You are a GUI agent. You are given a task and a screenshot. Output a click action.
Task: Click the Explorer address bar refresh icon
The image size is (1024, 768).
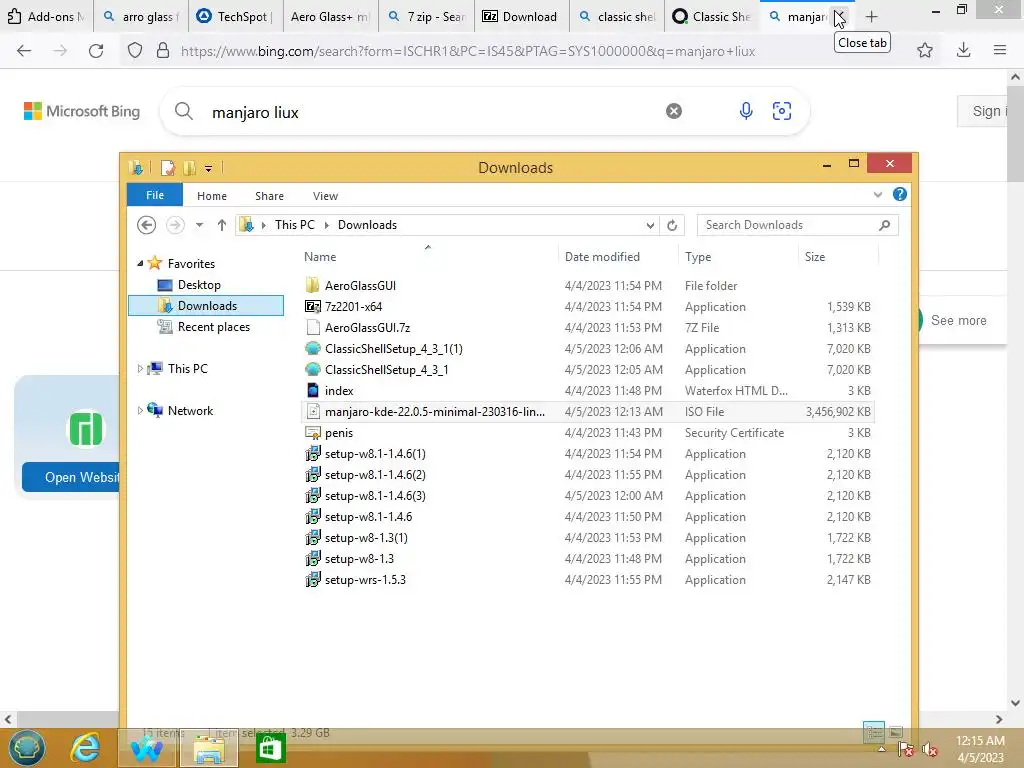coord(672,225)
